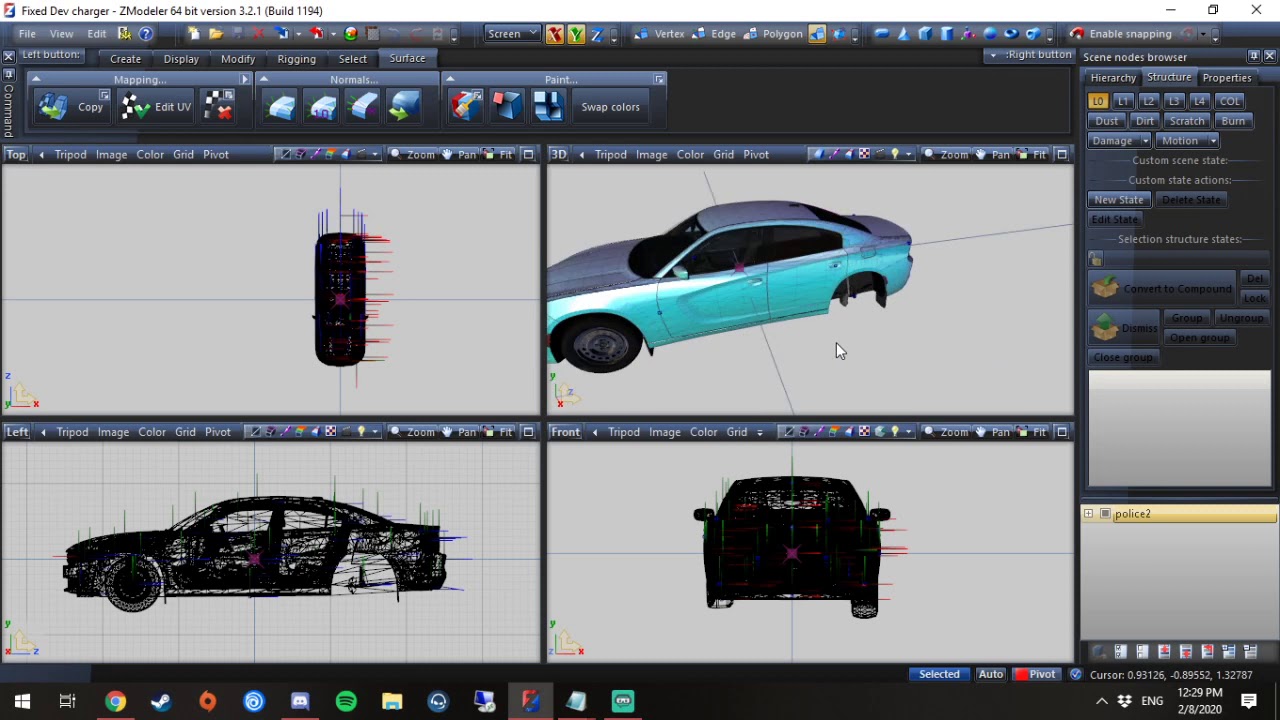Open Spotify from the taskbar
1280x720 pixels.
(346, 701)
